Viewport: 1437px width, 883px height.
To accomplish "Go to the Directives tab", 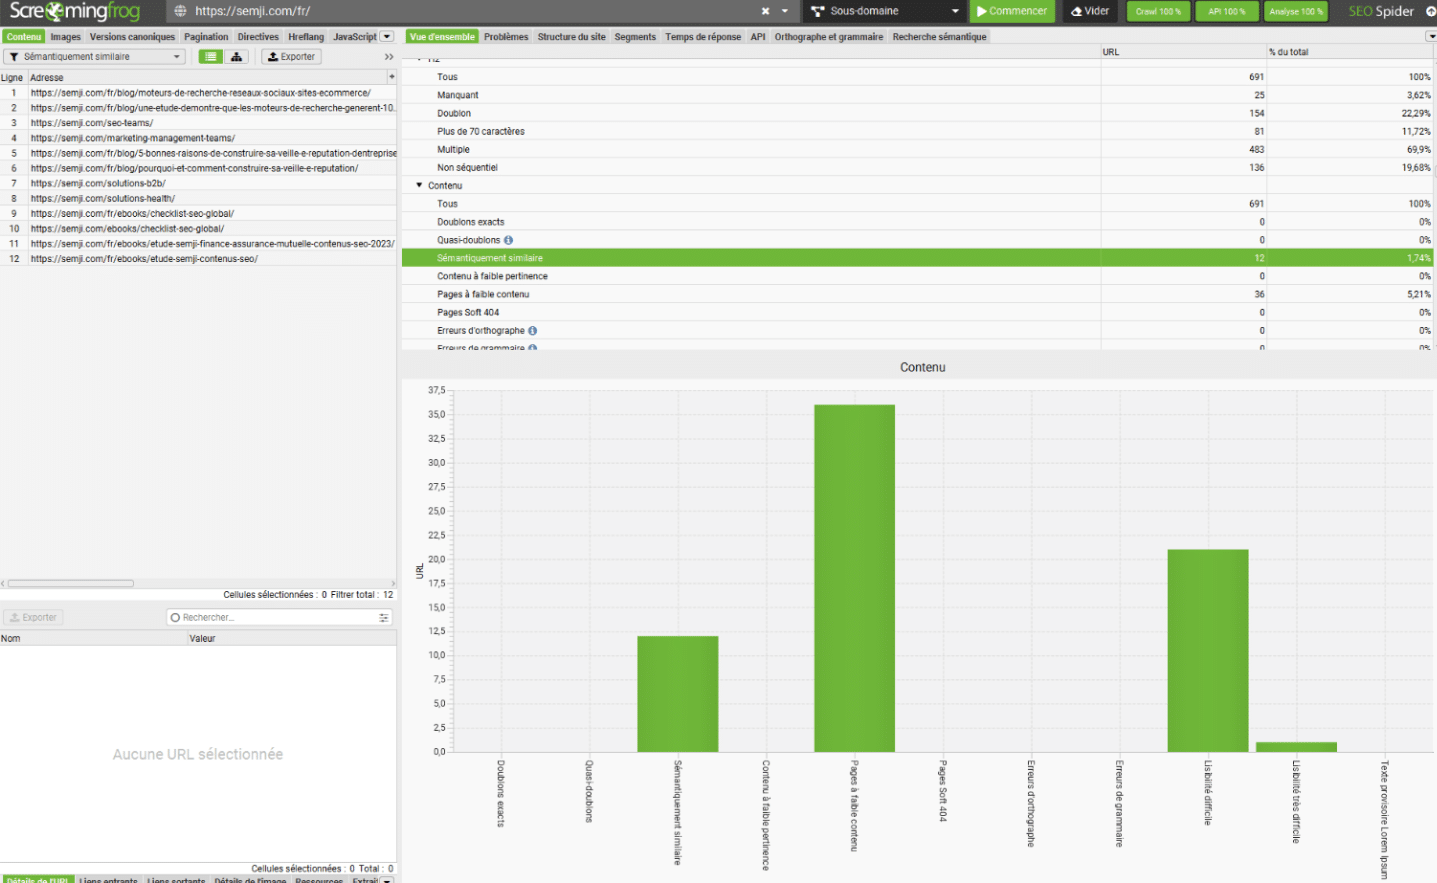I will (258, 37).
